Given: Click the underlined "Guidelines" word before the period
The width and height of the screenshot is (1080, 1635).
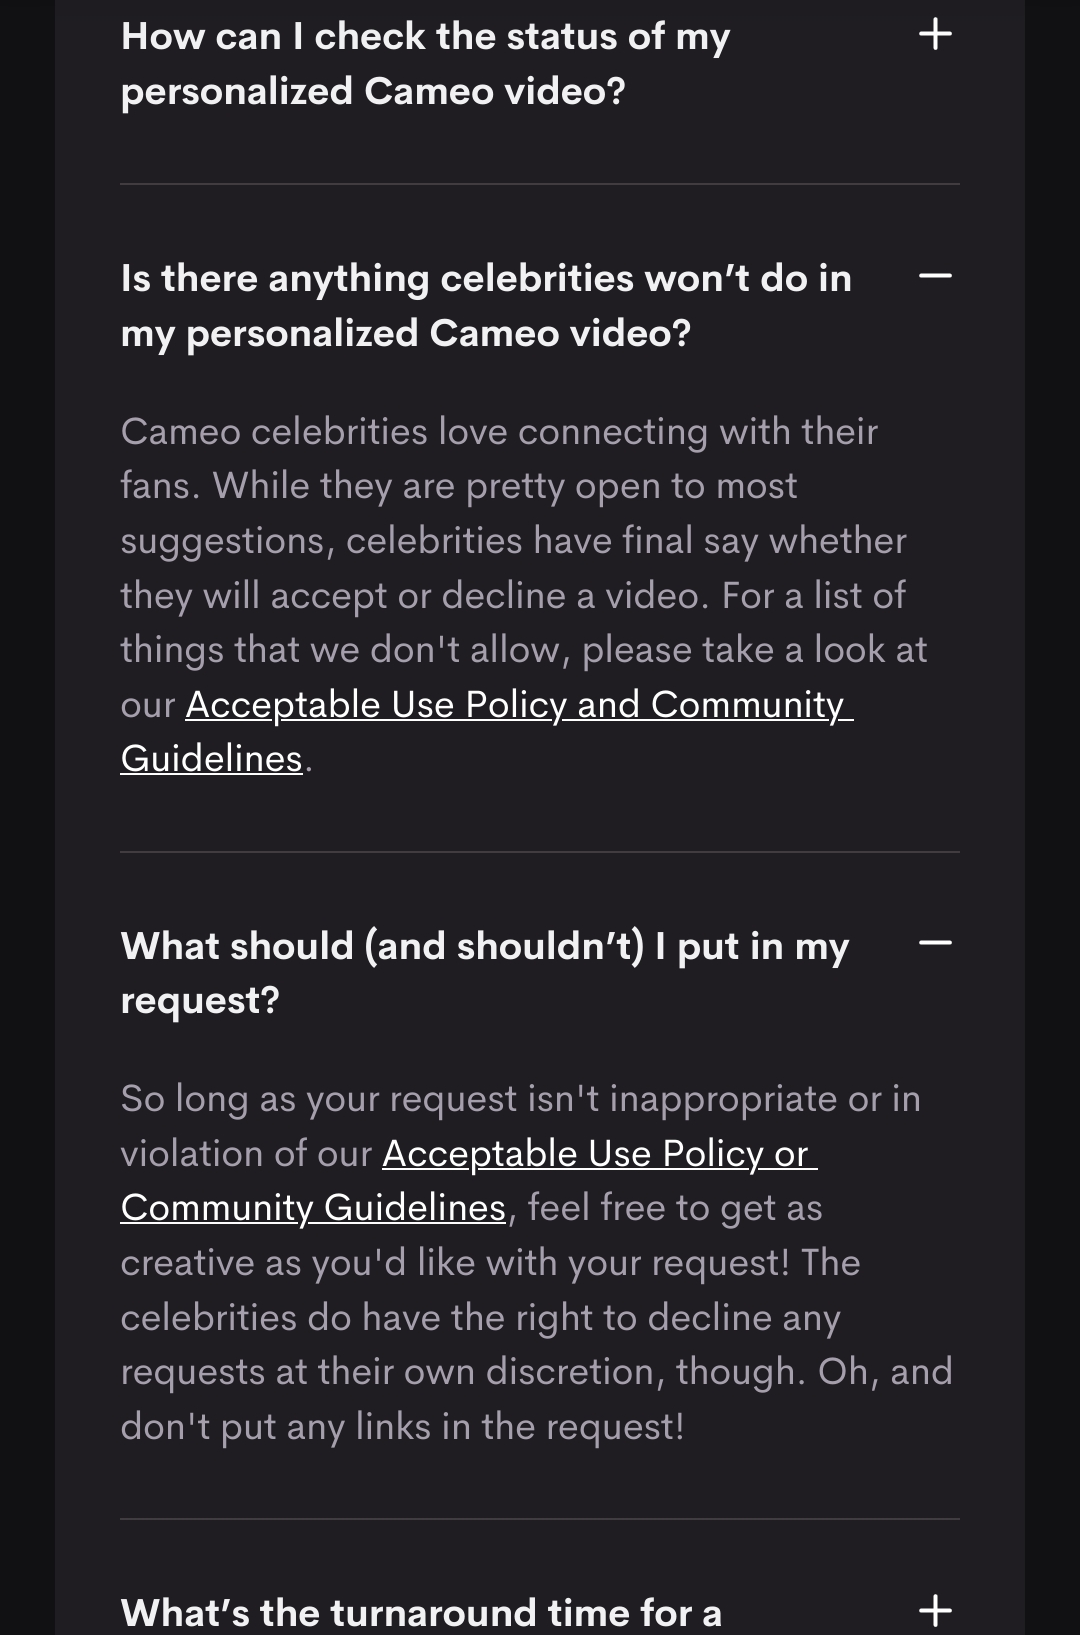Looking at the screenshot, I should click(211, 759).
